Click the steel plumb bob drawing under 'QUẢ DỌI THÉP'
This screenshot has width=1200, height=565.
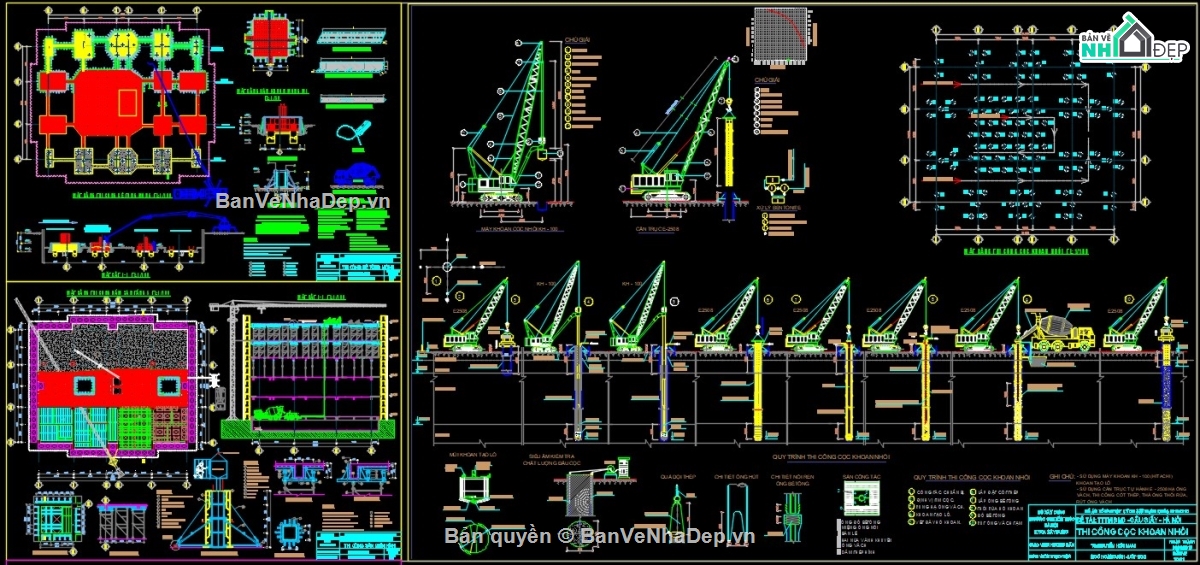click(679, 512)
